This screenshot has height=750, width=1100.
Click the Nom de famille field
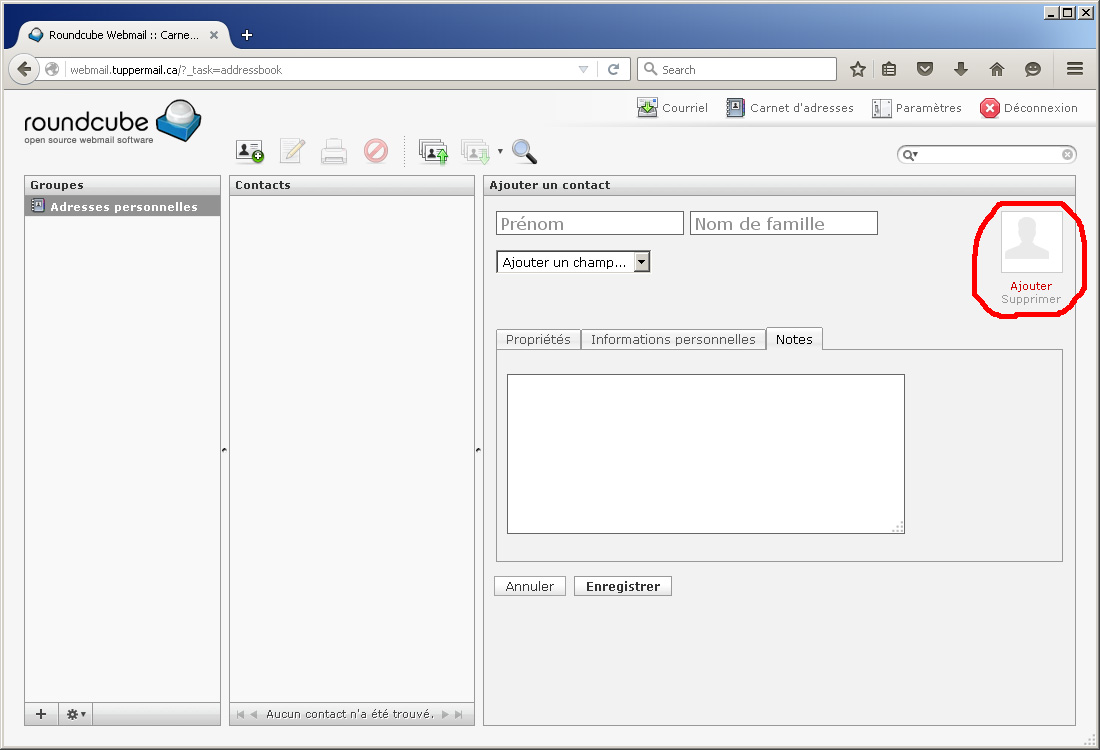click(783, 223)
